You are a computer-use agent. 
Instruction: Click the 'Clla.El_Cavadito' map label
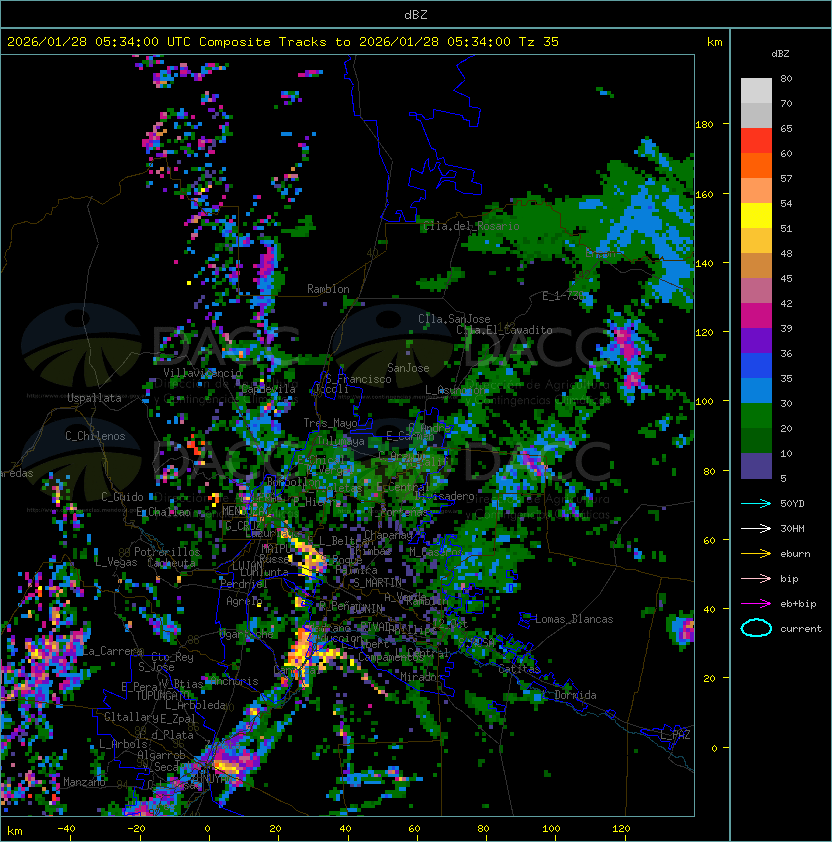coord(504,330)
